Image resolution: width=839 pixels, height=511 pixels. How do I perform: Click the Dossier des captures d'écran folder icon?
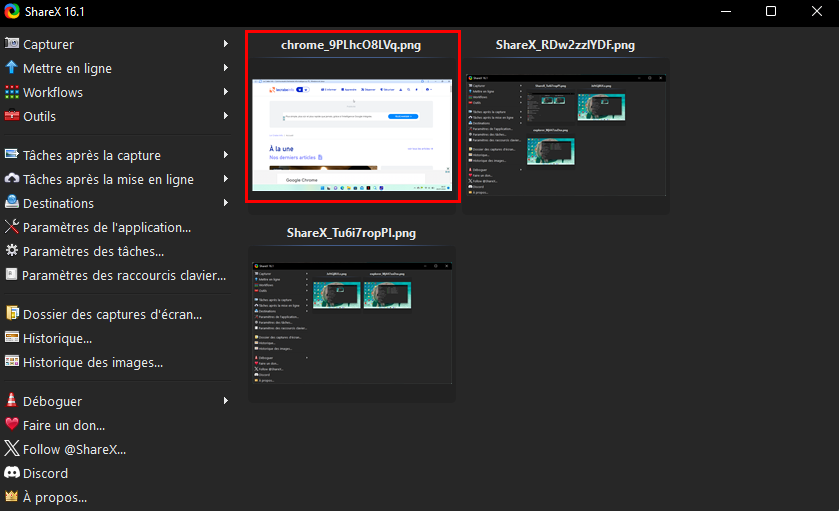point(12,313)
